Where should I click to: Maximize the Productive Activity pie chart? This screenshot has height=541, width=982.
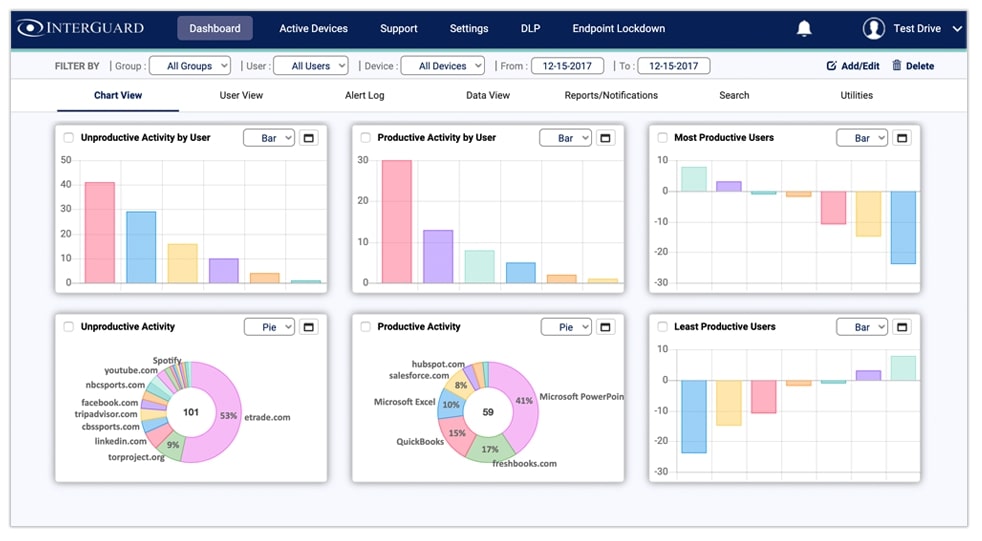click(605, 327)
